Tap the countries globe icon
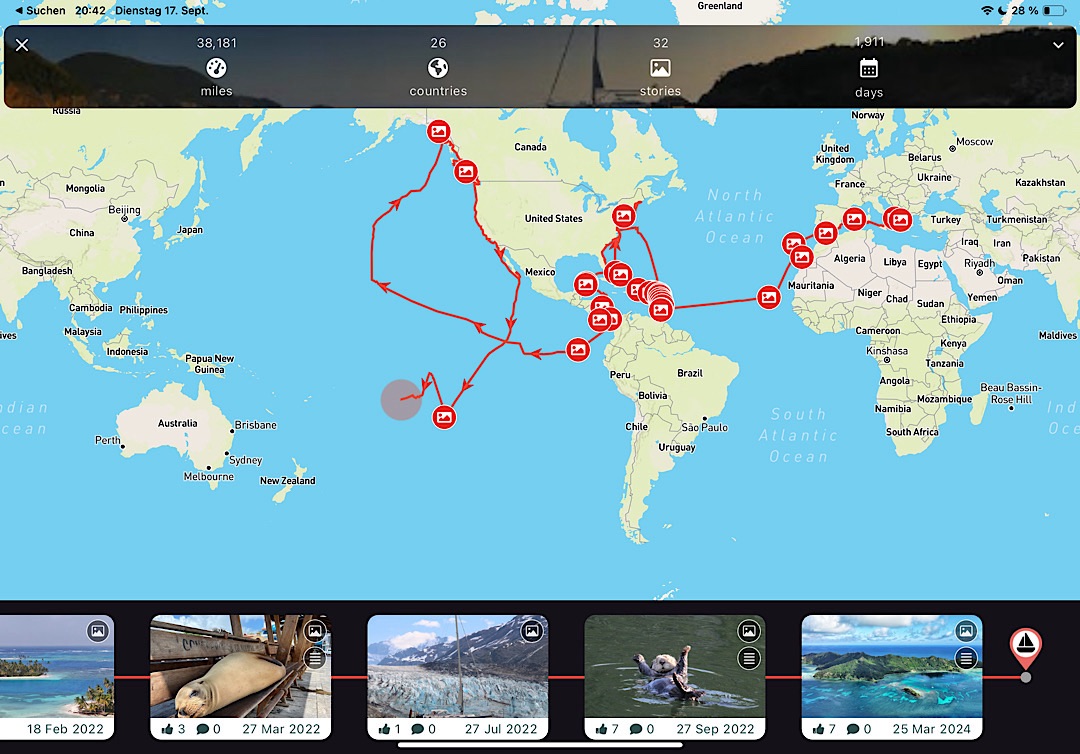The image size is (1080, 754). [x=438, y=68]
